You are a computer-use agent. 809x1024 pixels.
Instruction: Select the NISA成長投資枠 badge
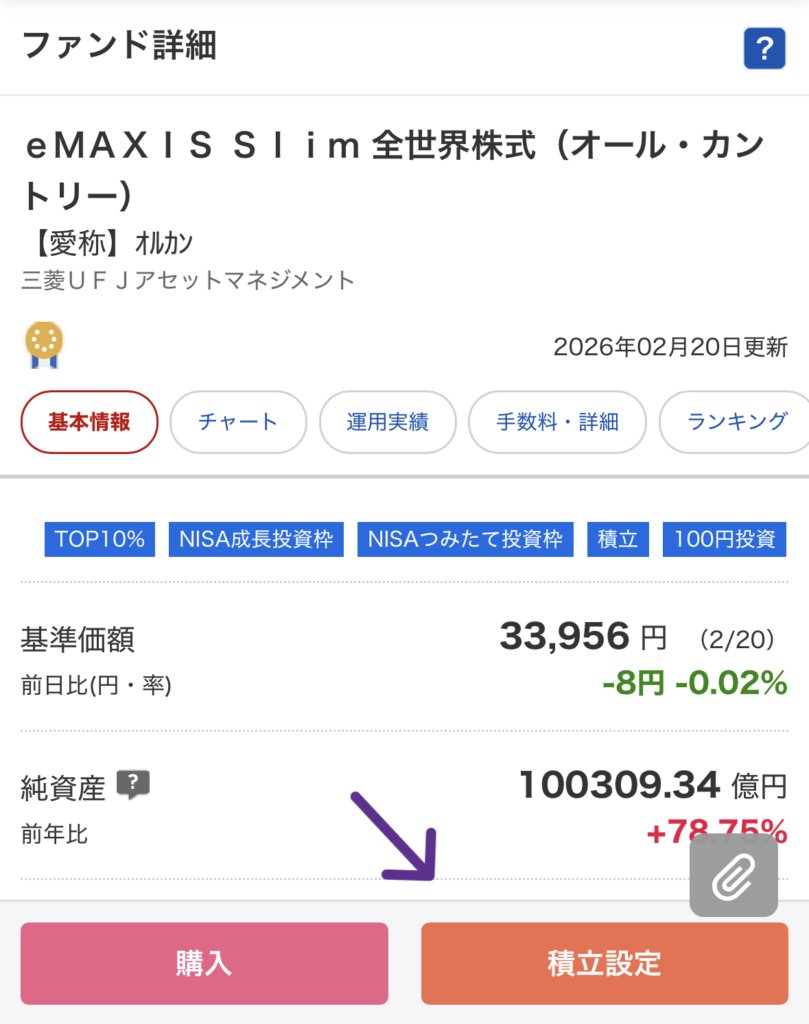[256, 539]
